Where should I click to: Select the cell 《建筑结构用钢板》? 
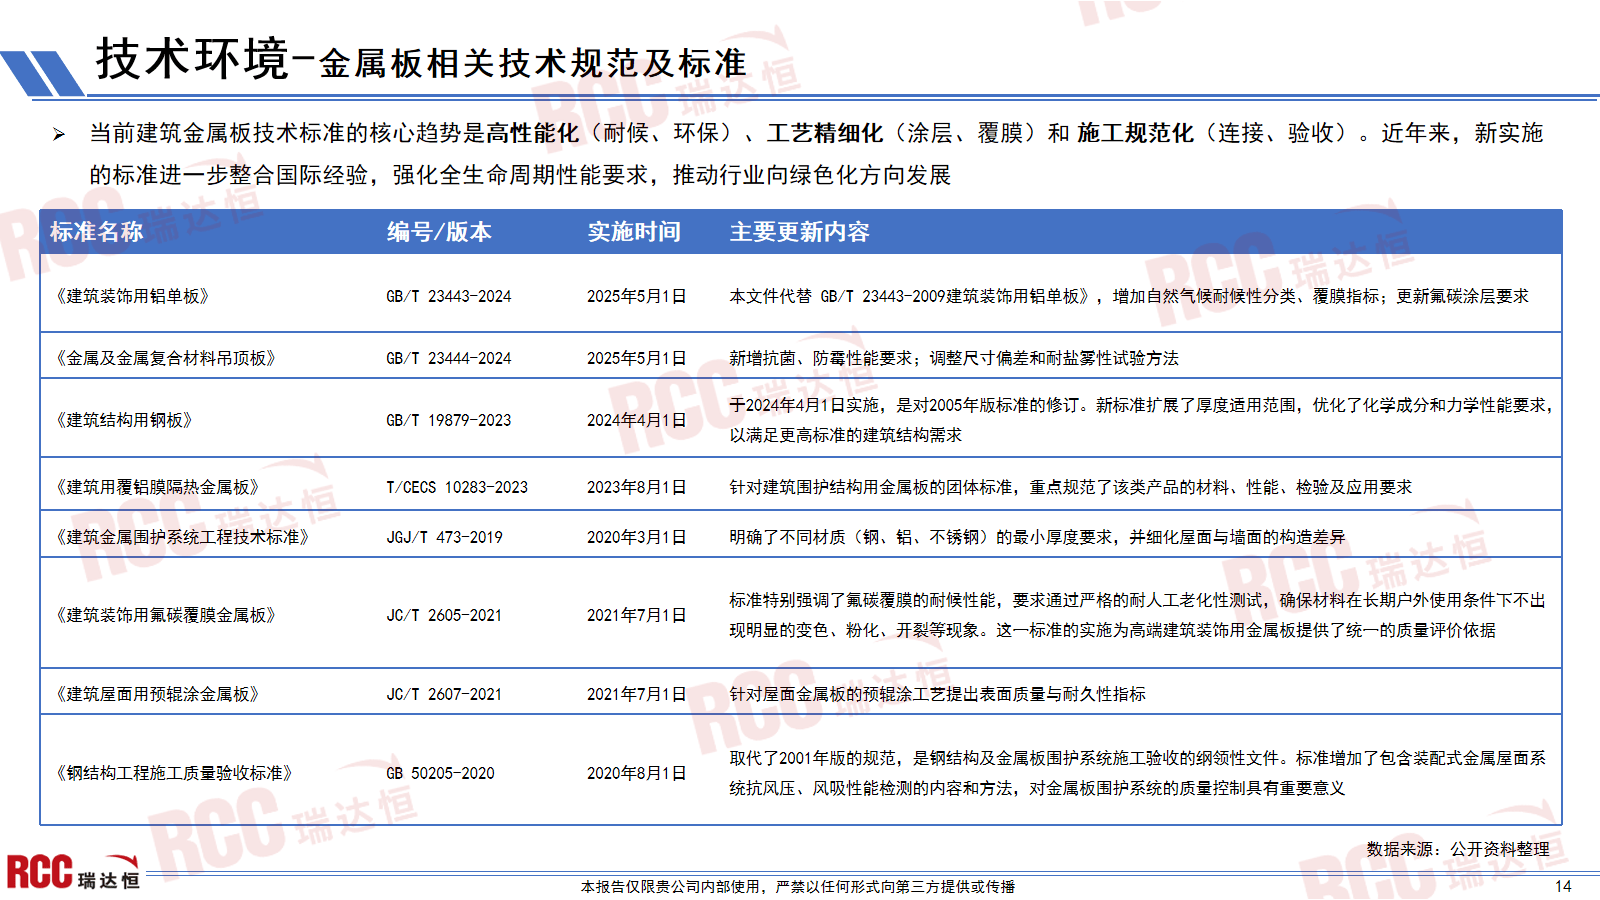pyautogui.click(x=123, y=420)
